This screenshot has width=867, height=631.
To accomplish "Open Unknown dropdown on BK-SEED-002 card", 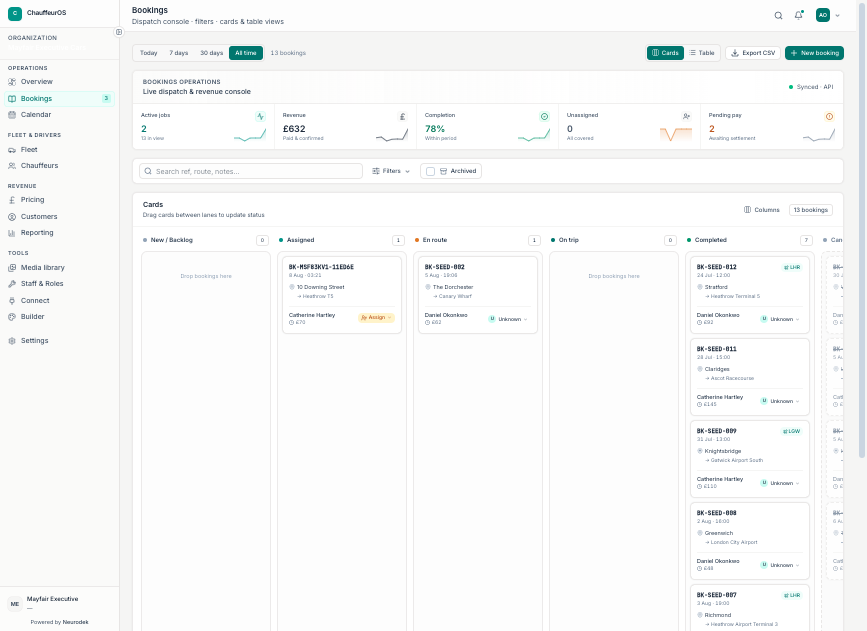I will coord(508,319).
